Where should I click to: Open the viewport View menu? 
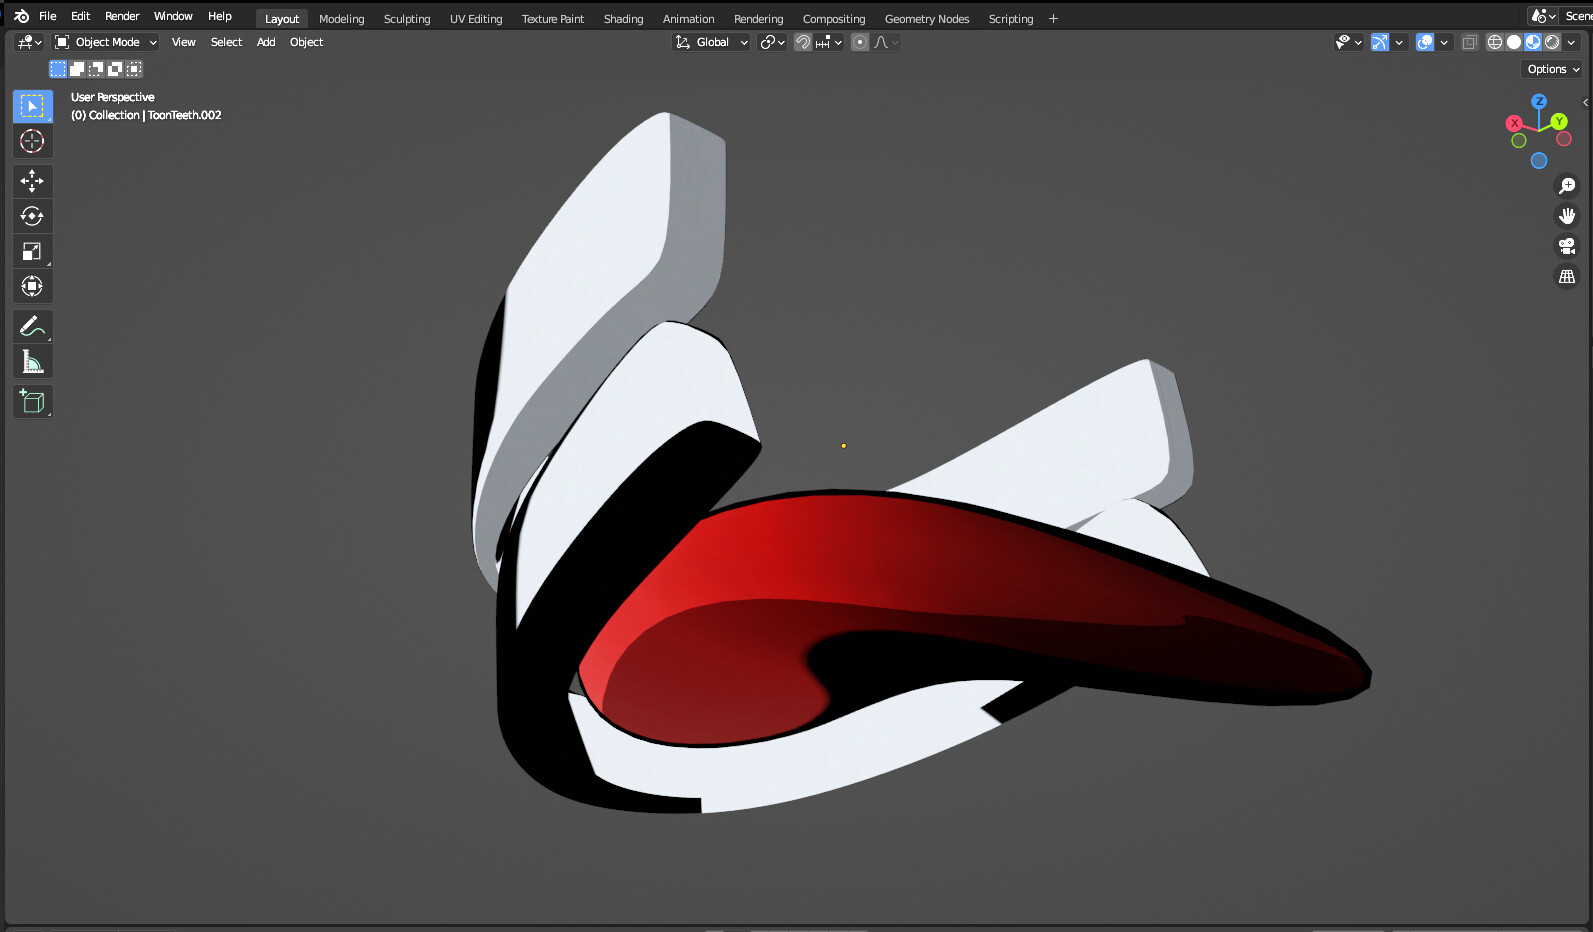coord(184,42)
